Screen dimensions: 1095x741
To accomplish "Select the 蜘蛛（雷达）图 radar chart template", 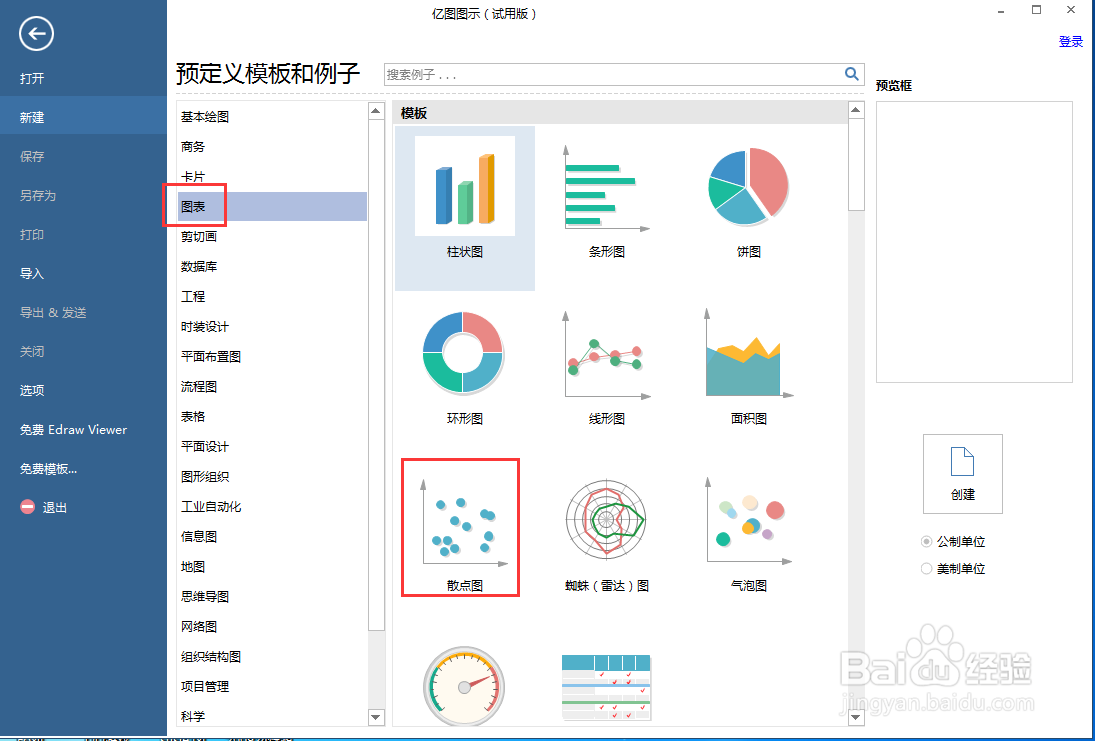I will [607, 534].
